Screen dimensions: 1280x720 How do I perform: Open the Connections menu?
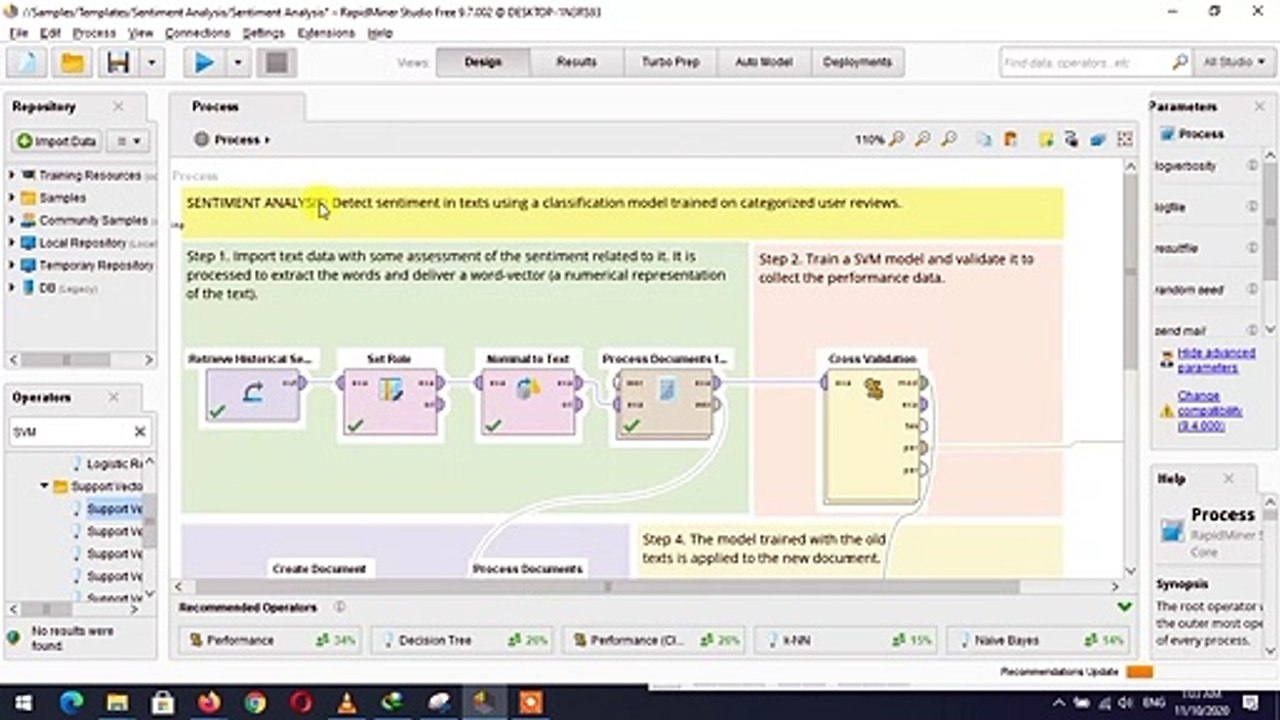click(197, 33)
